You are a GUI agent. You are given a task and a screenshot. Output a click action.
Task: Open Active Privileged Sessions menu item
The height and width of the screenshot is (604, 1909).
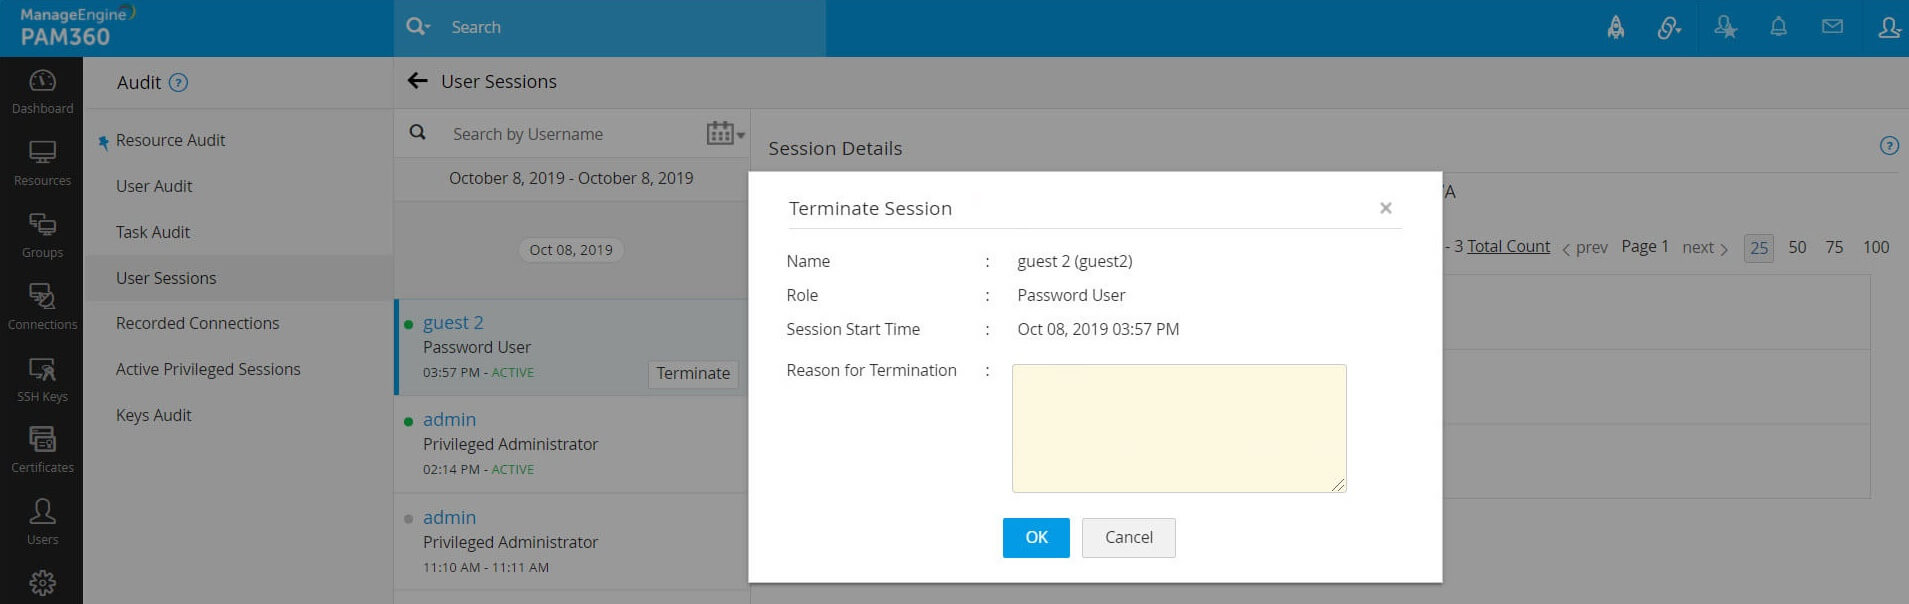tap(208, 369)
